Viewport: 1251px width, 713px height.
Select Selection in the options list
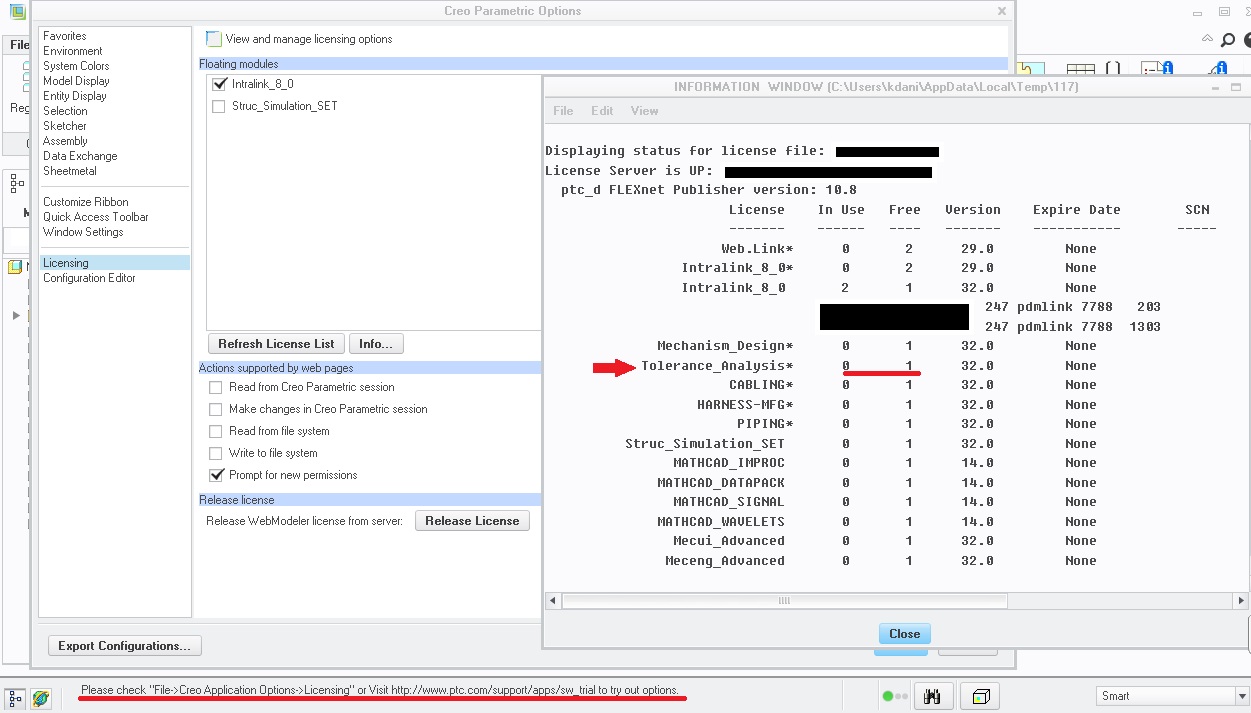(x=65, y=111)
